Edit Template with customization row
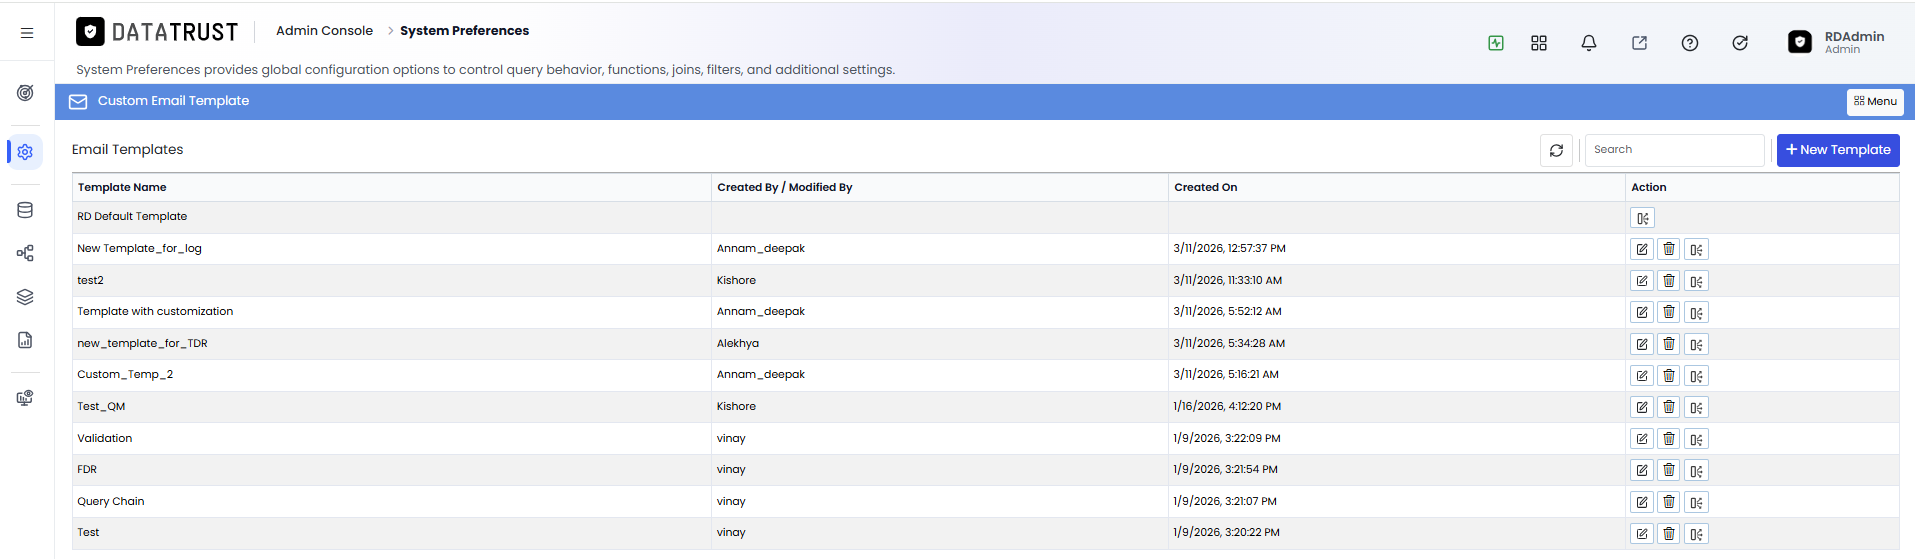1915x559 pixels. click(1642, 313)
